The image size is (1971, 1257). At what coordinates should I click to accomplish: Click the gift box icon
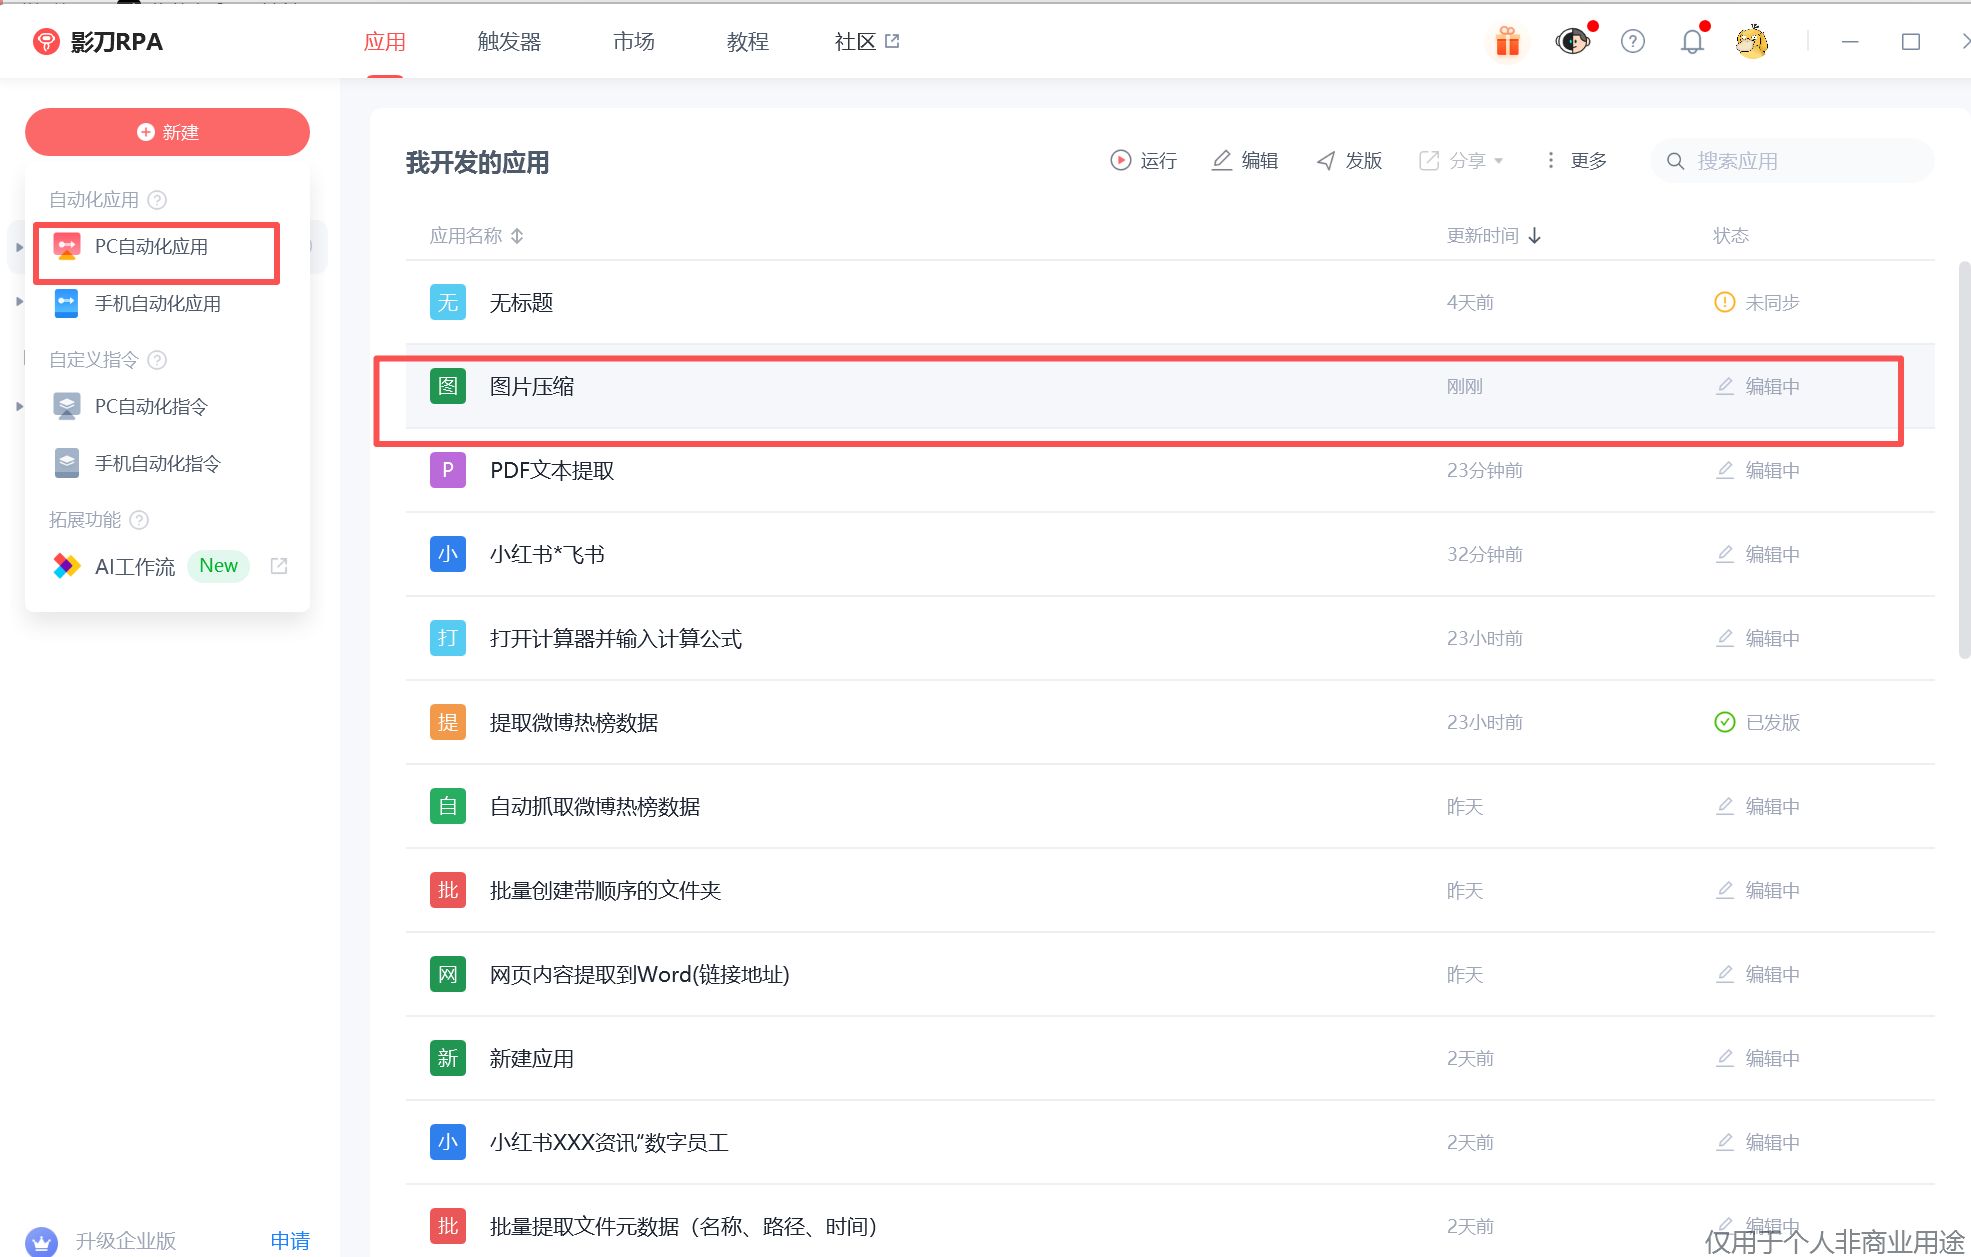click(x=1507, y=42)
